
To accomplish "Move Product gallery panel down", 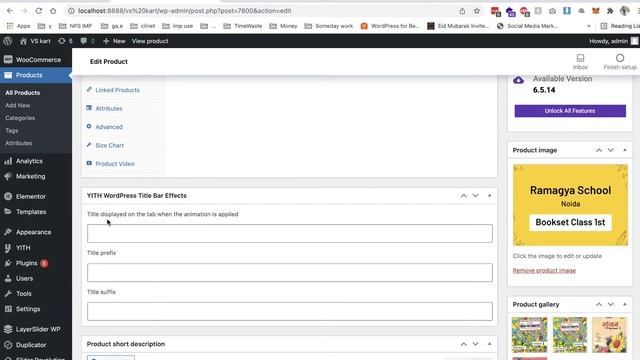I will coord(611,304).
